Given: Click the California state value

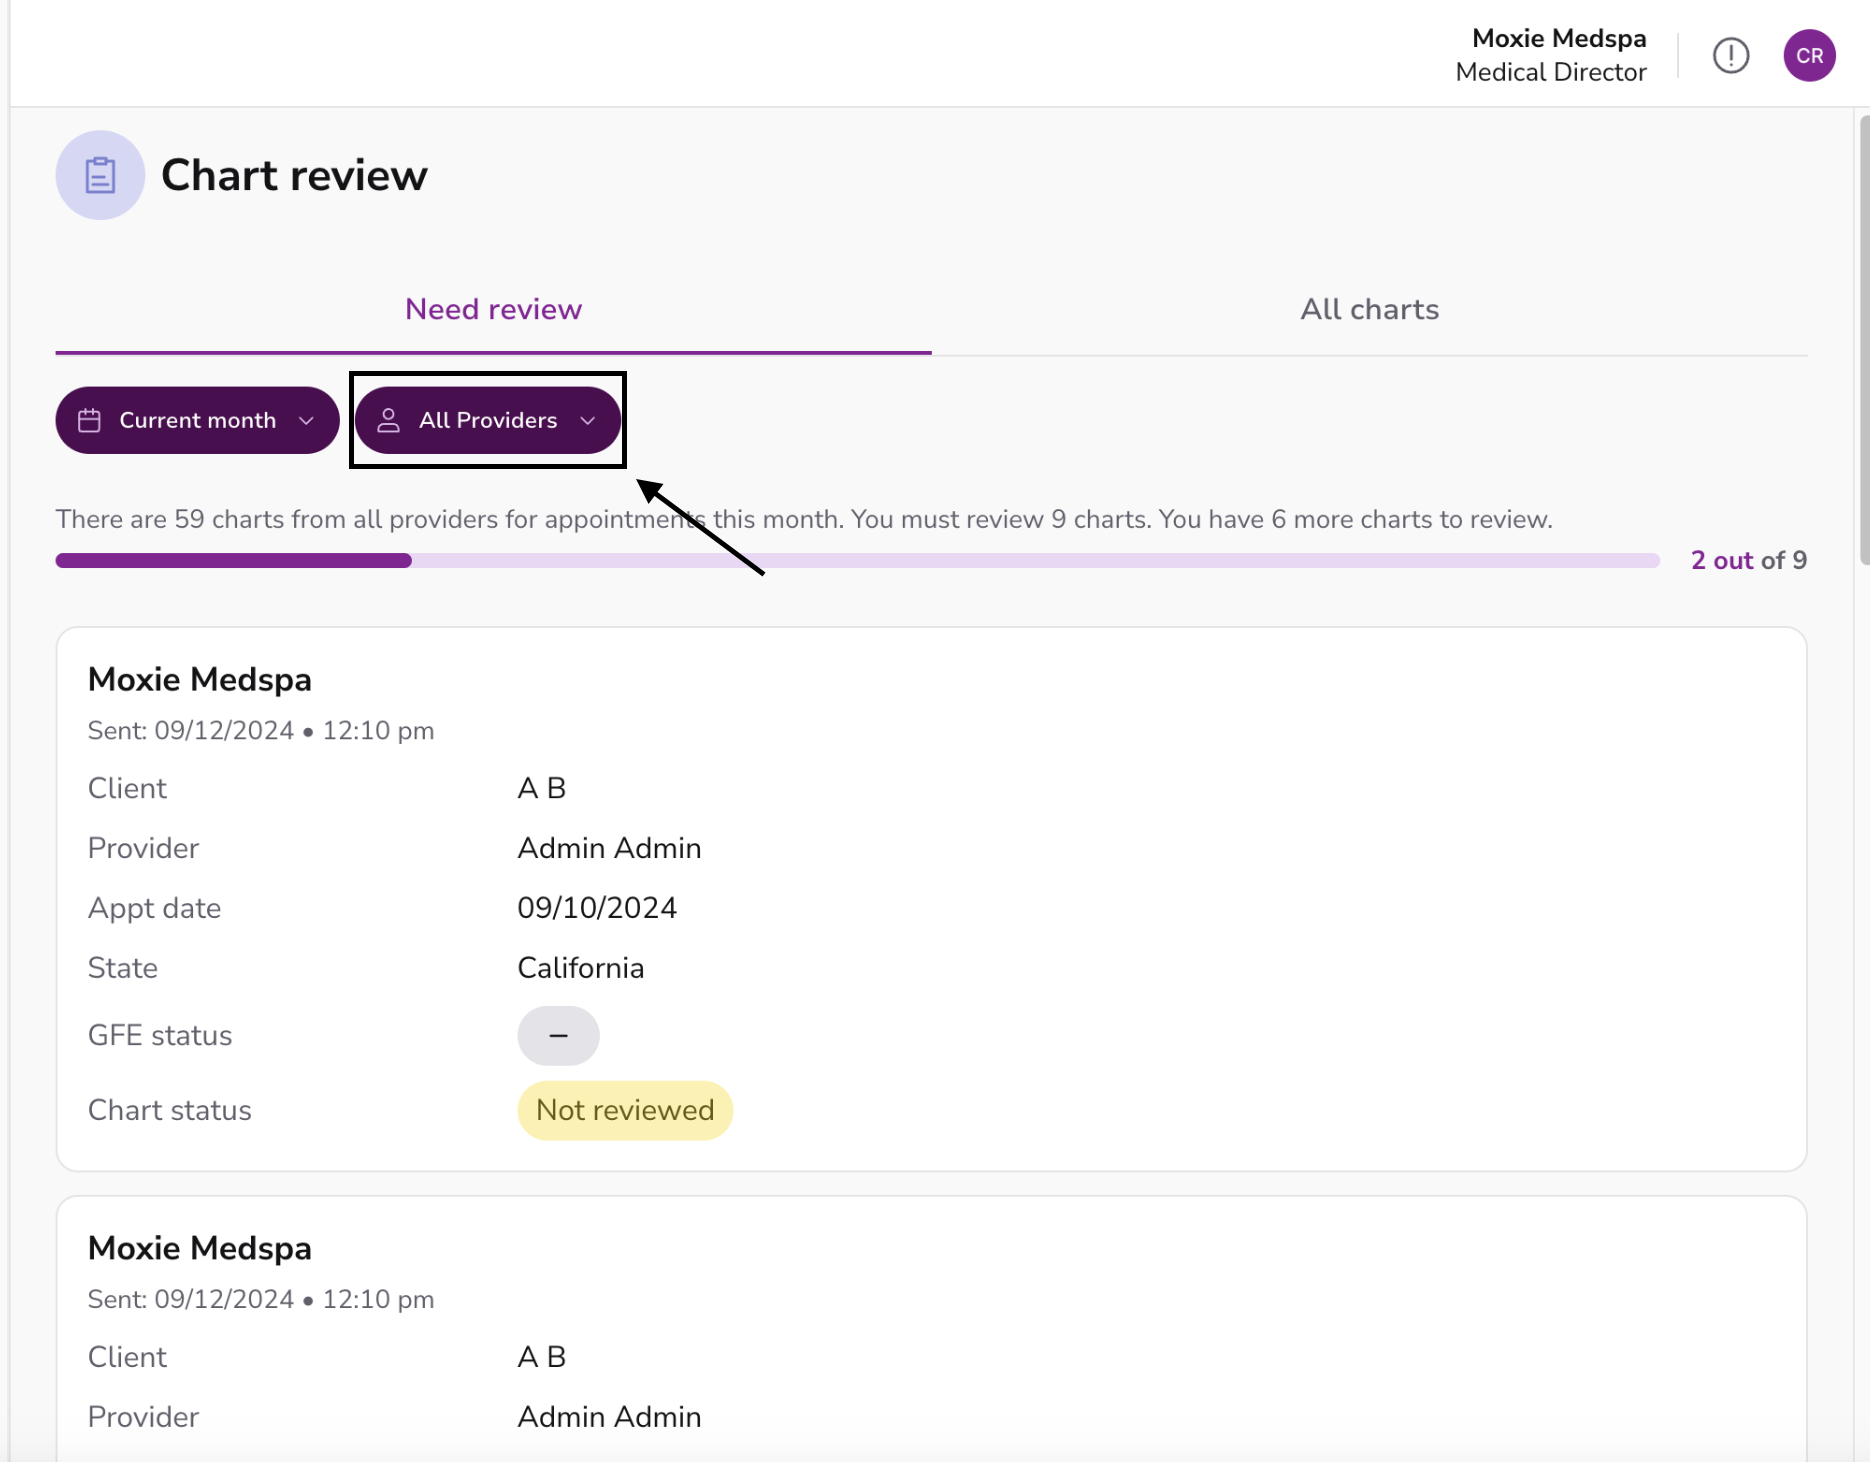Looking at the screenshot, I should [580, 968].
